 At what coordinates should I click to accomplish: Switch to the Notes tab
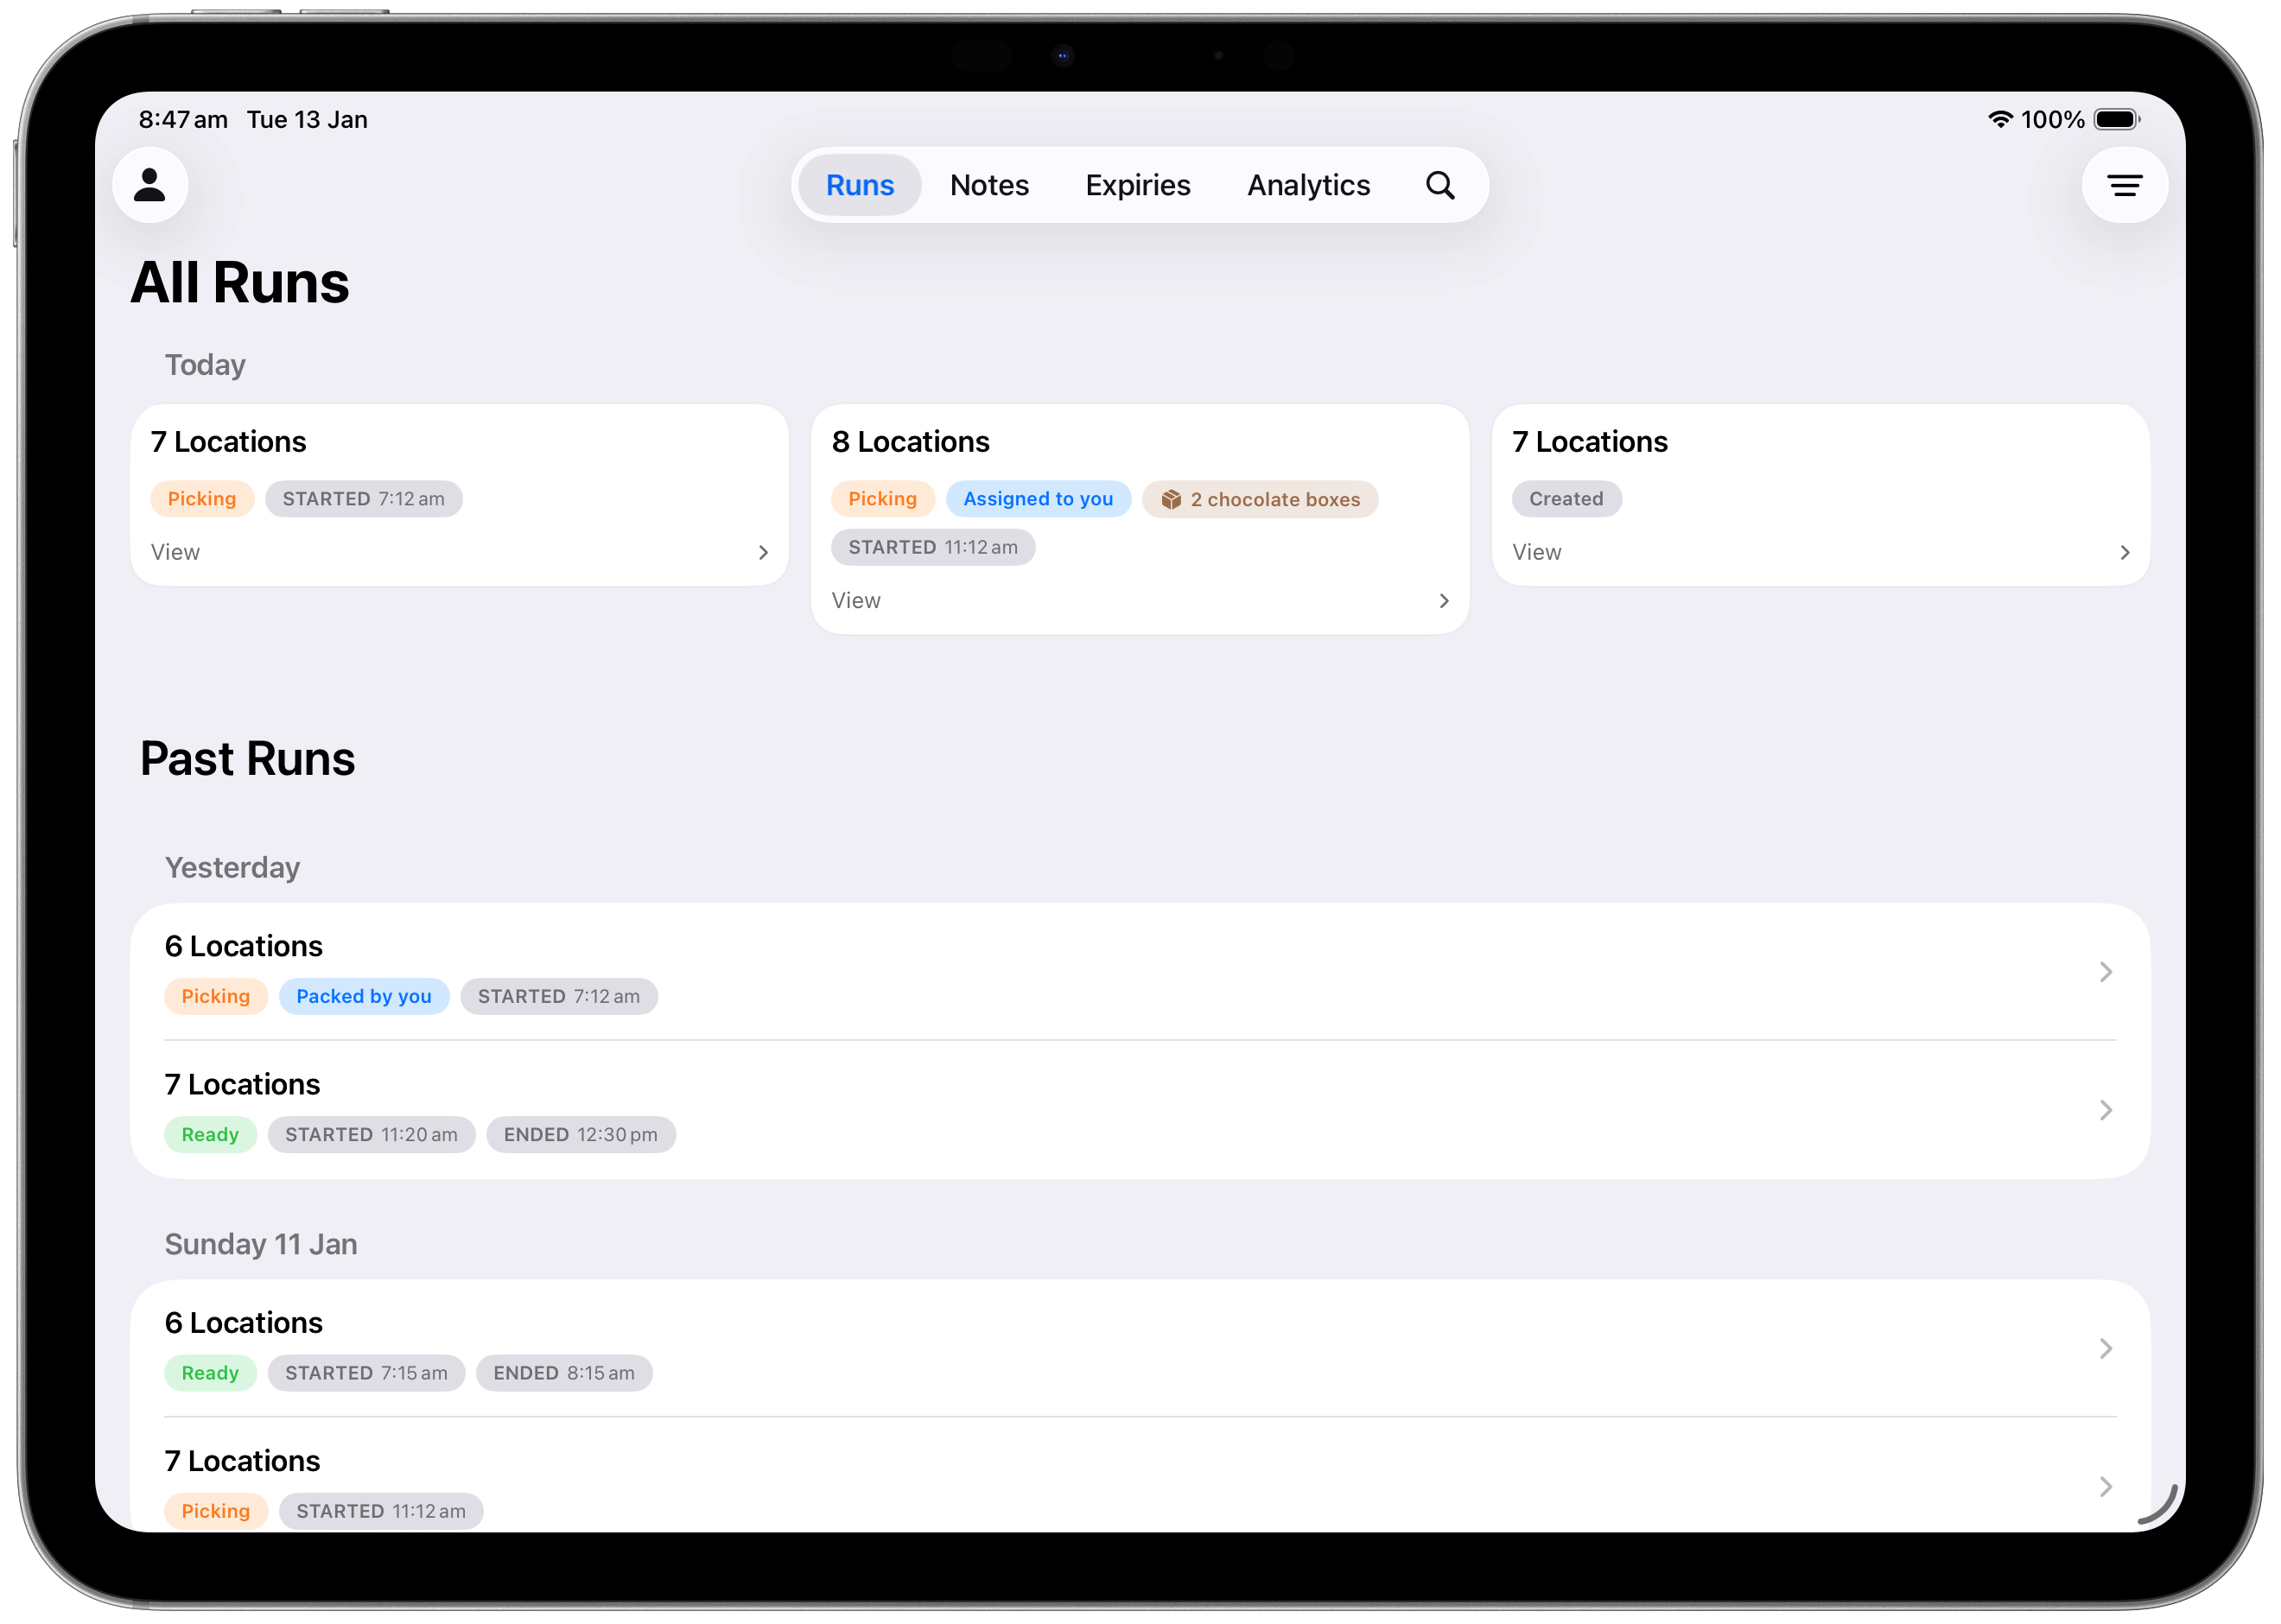tap(988, 185)
